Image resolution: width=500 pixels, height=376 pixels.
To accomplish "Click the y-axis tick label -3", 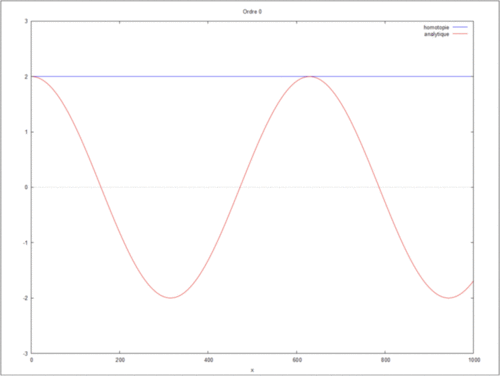I will click(25, 353).
